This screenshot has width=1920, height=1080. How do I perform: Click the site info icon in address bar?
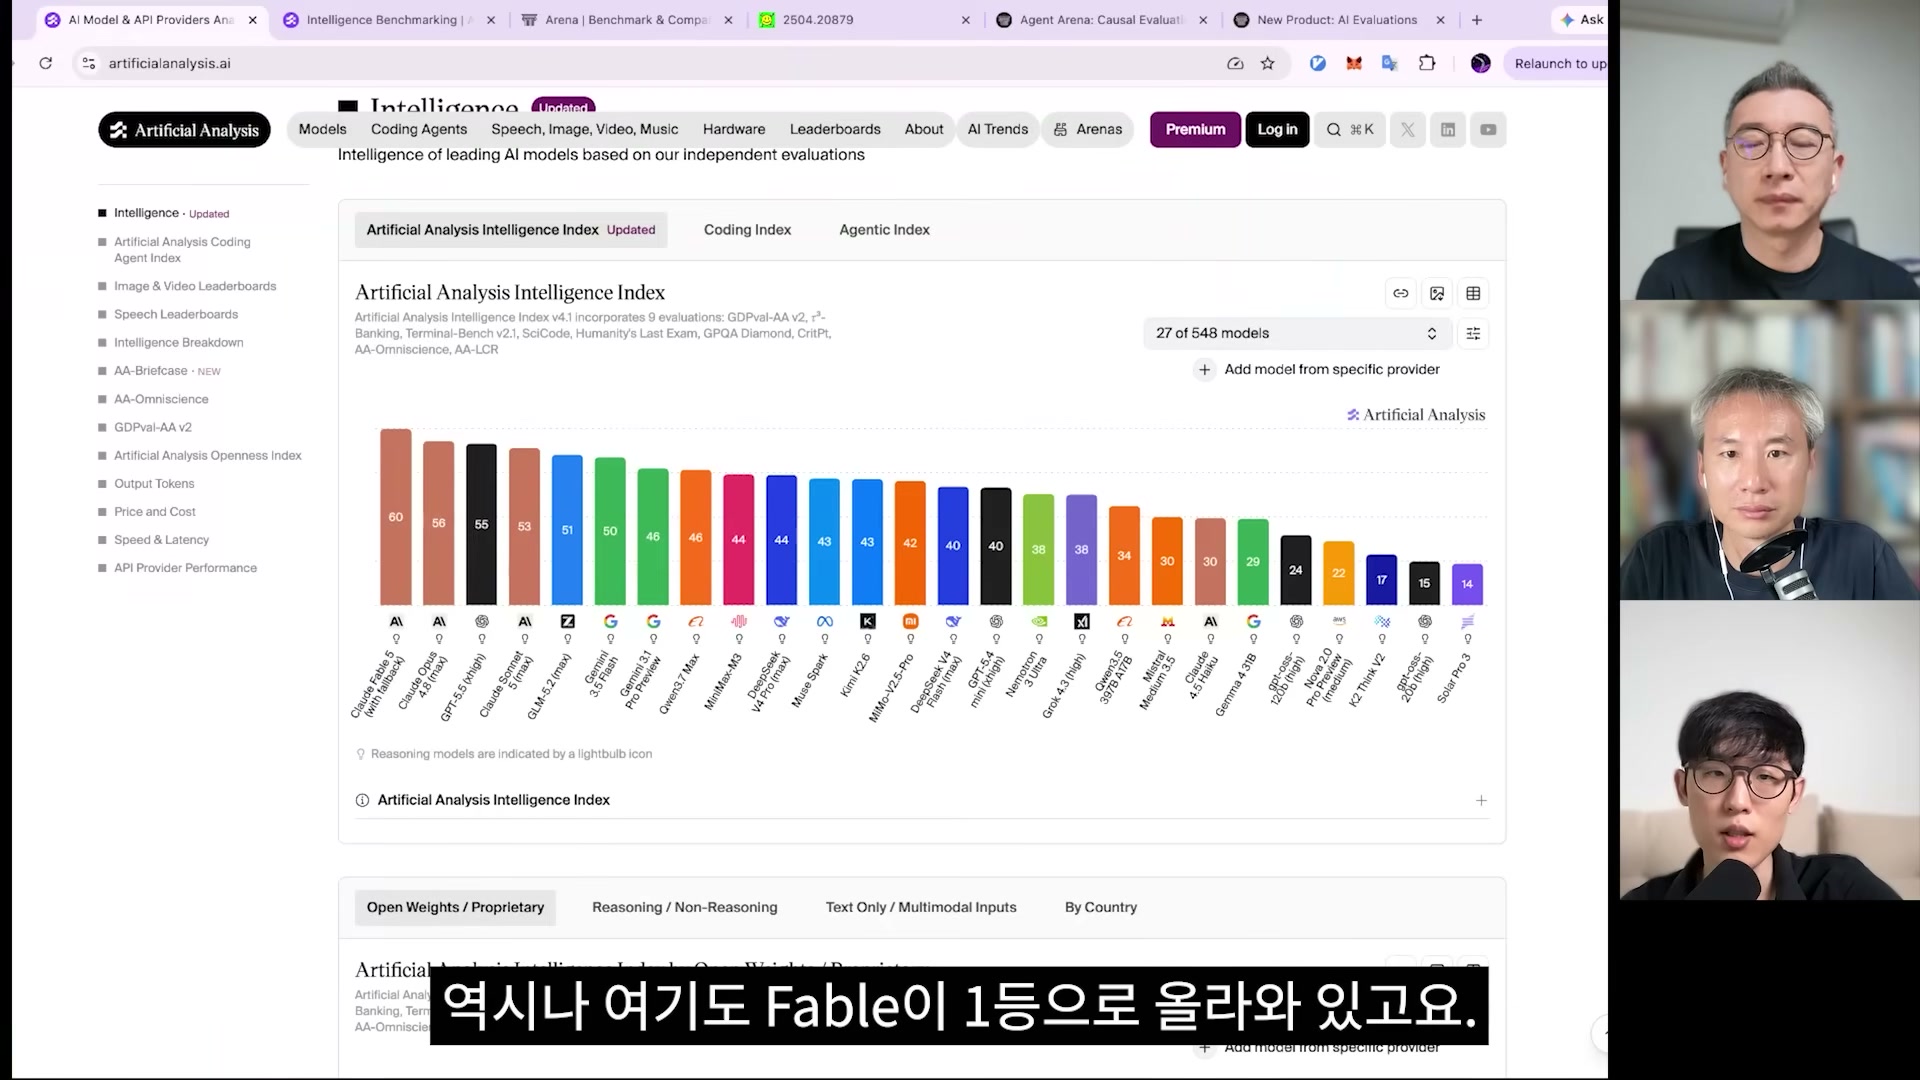click(x=89, y=63)
